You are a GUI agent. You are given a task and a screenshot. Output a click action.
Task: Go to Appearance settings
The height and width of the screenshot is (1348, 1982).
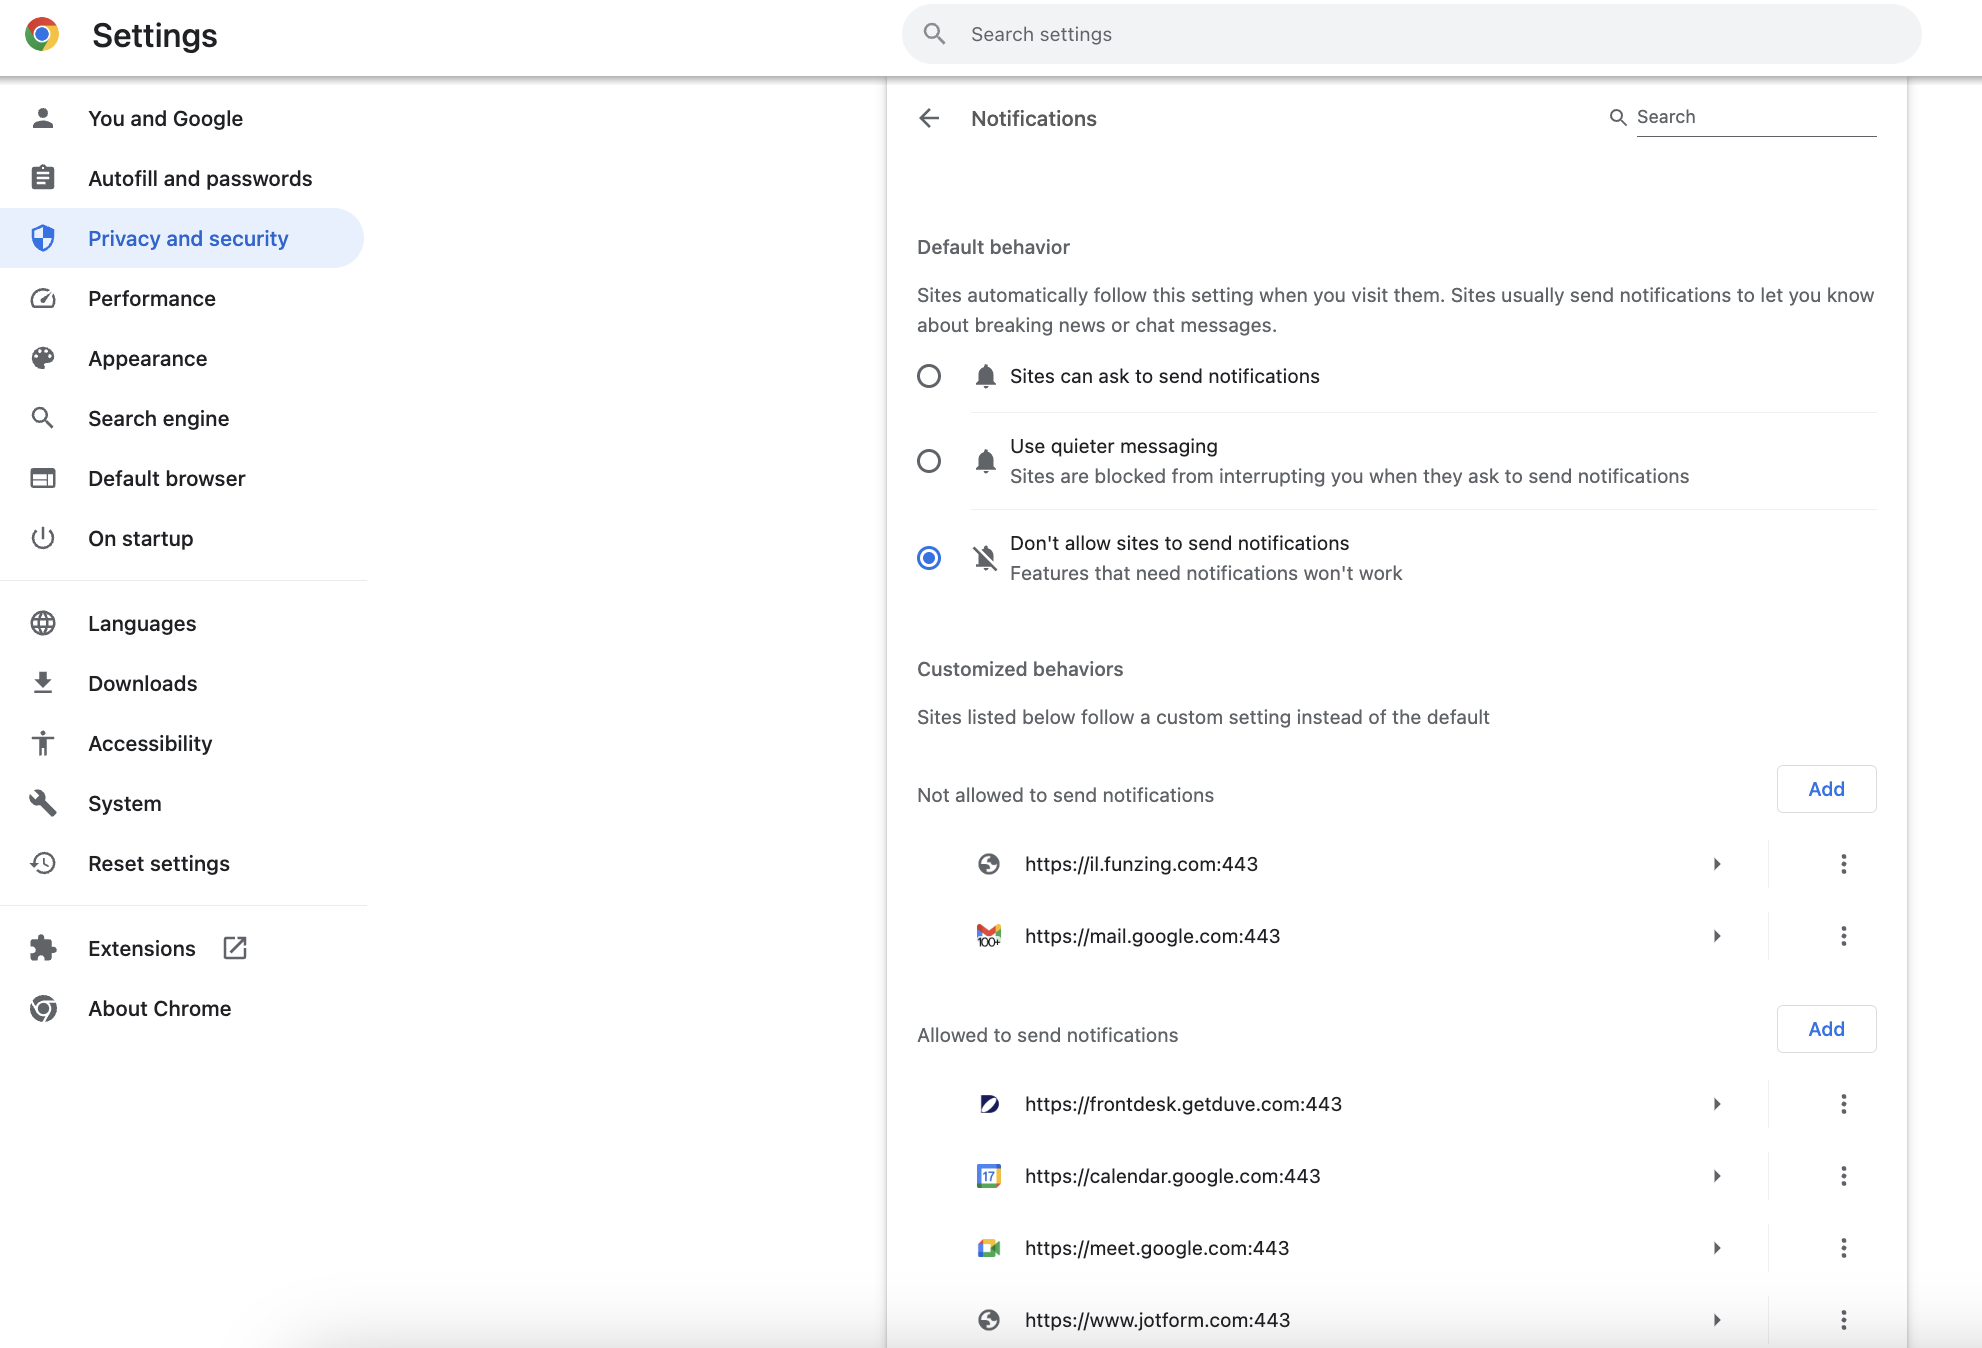coord(148,358)
